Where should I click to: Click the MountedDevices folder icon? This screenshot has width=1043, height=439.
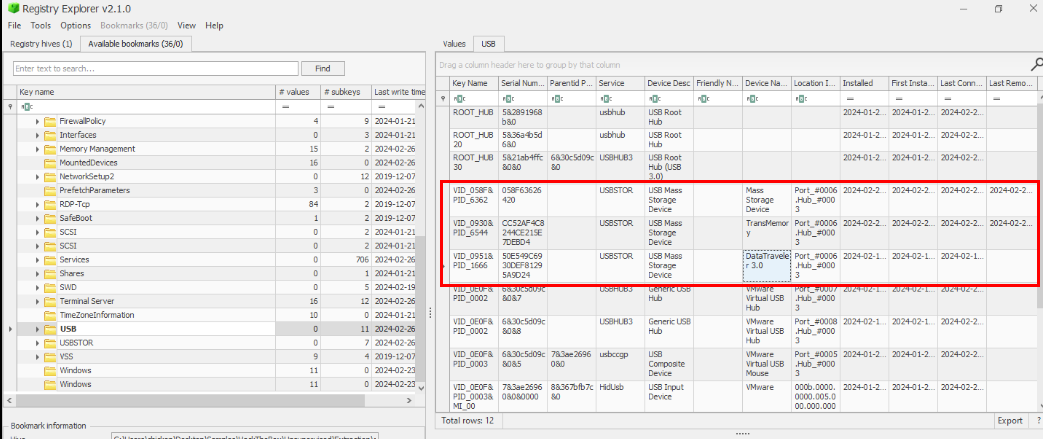50,162
